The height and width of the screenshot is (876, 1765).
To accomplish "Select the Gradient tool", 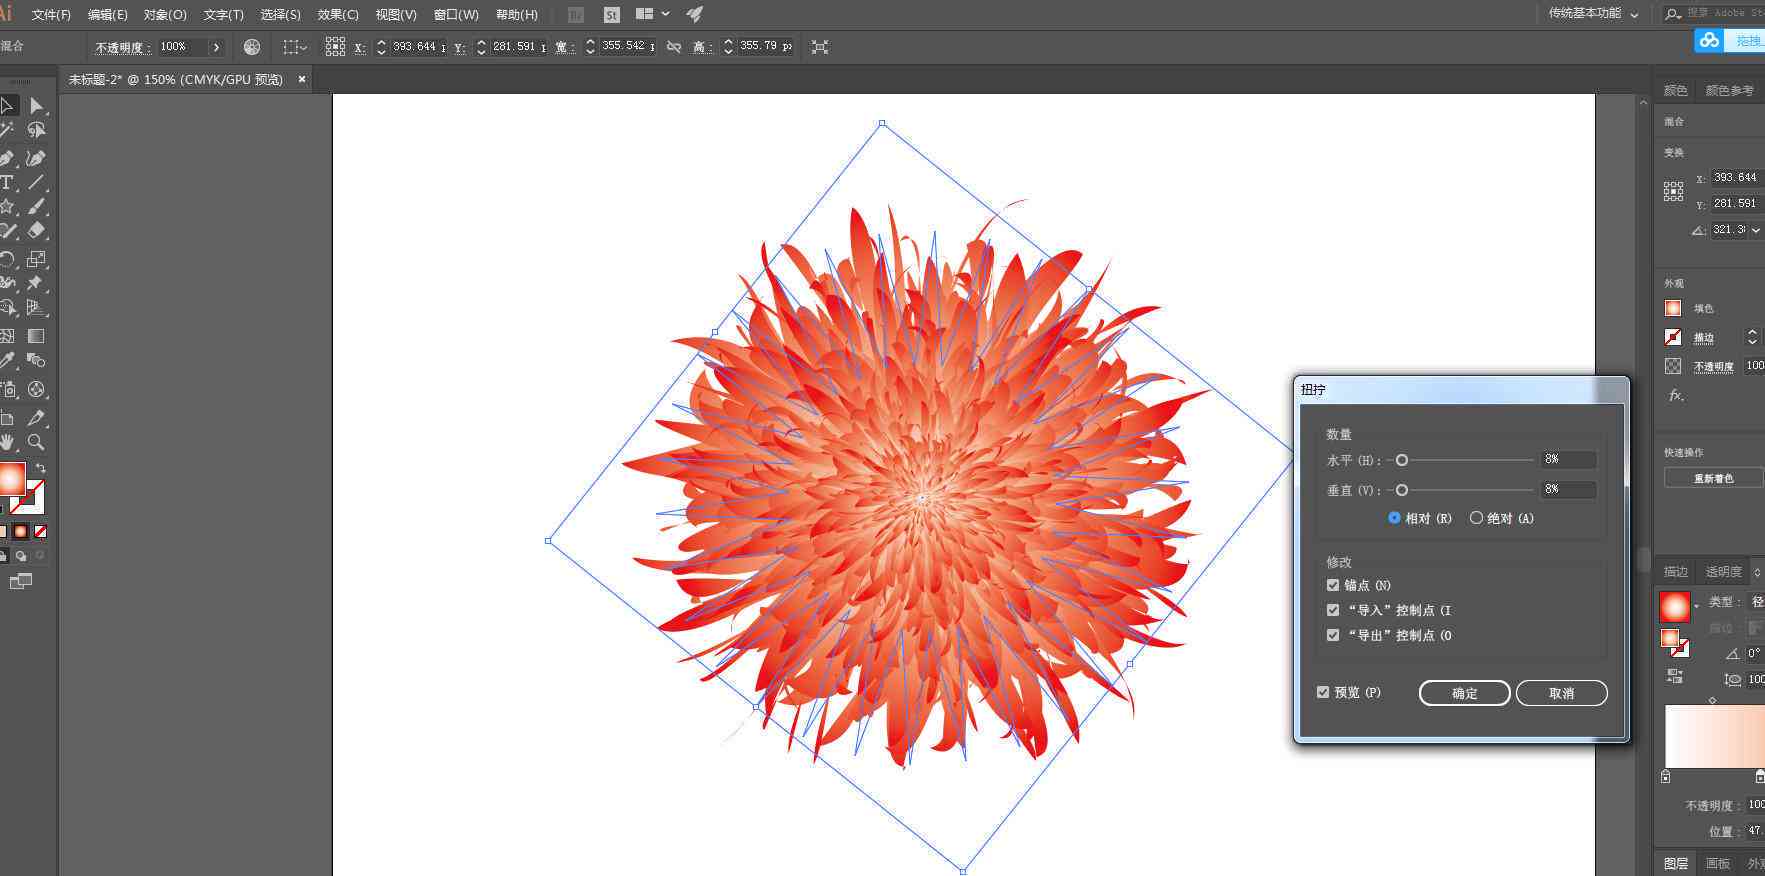I will [x=36, y=336].
